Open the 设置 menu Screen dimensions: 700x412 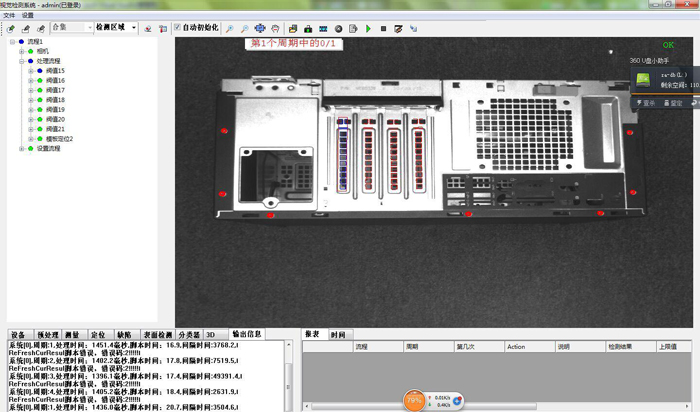(27, 15)
